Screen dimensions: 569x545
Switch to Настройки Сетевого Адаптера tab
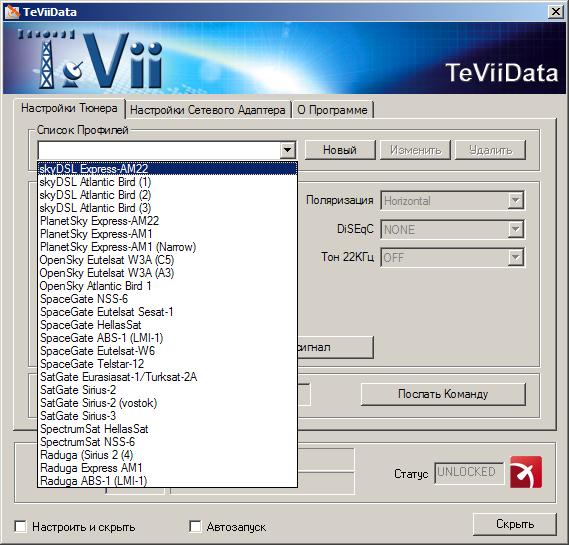click(208, 110)
